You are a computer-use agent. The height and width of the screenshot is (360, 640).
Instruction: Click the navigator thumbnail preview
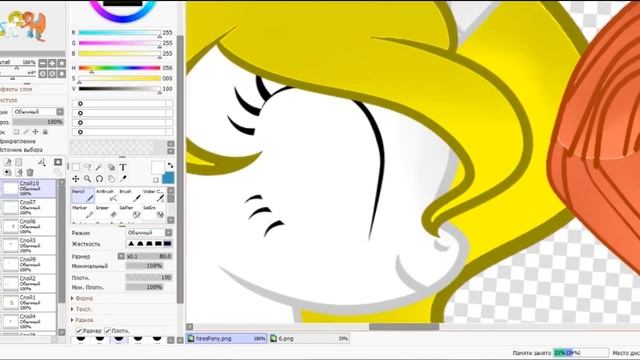[x=23, y=25]
